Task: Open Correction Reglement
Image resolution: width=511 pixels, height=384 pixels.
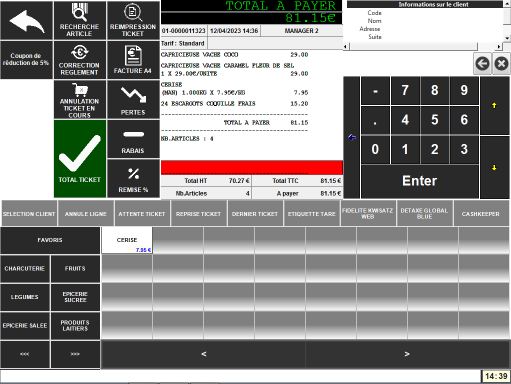Action: click(x=80, y=60)
